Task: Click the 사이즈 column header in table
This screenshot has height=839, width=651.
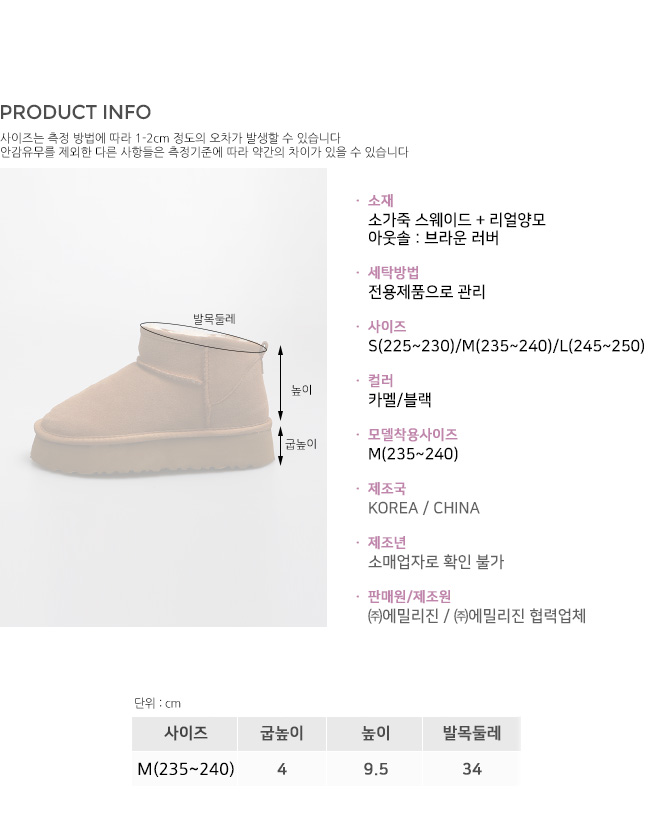Action: [x=185, y=733]
